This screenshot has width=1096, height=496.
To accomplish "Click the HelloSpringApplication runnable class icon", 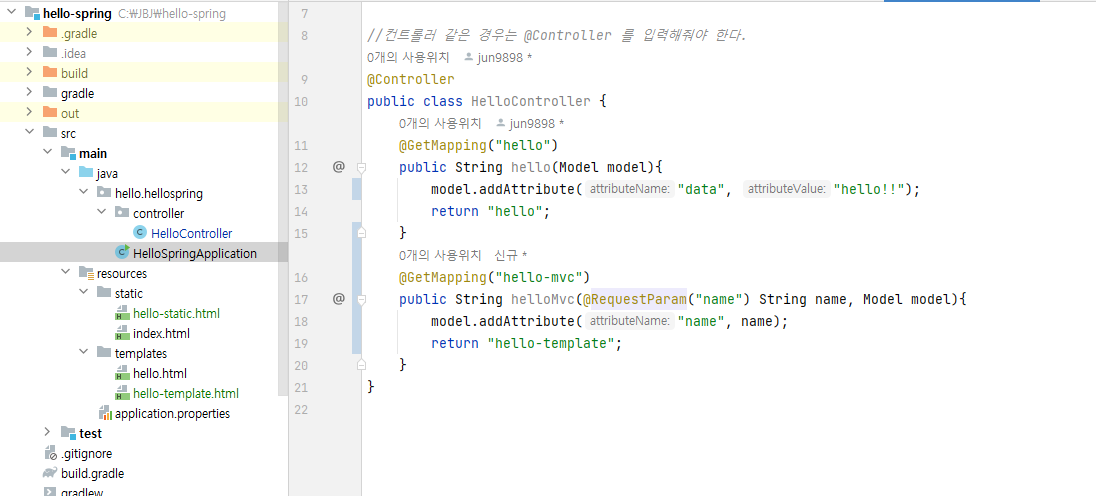I will pos(122,253).
